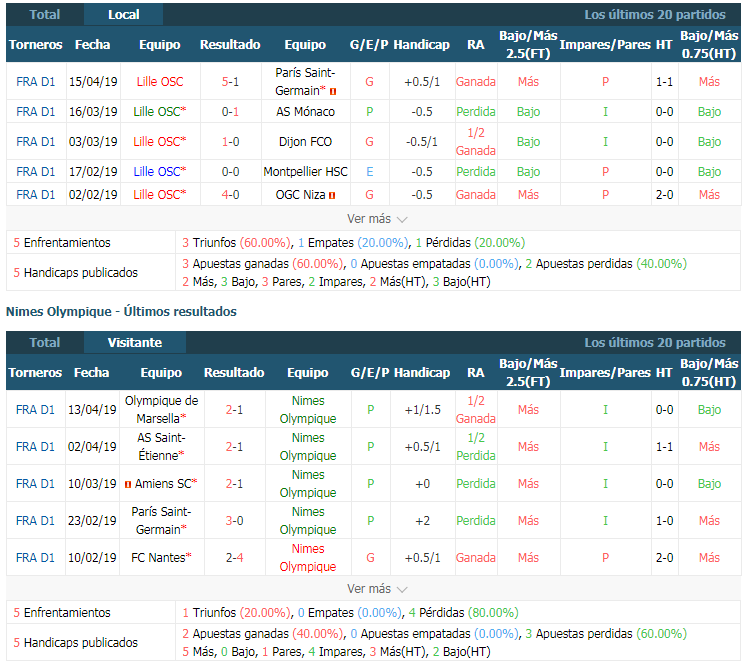Open FRA D1 league link for 10/03/19
This screenshot has width=749, height=661.
click(35, 484)
